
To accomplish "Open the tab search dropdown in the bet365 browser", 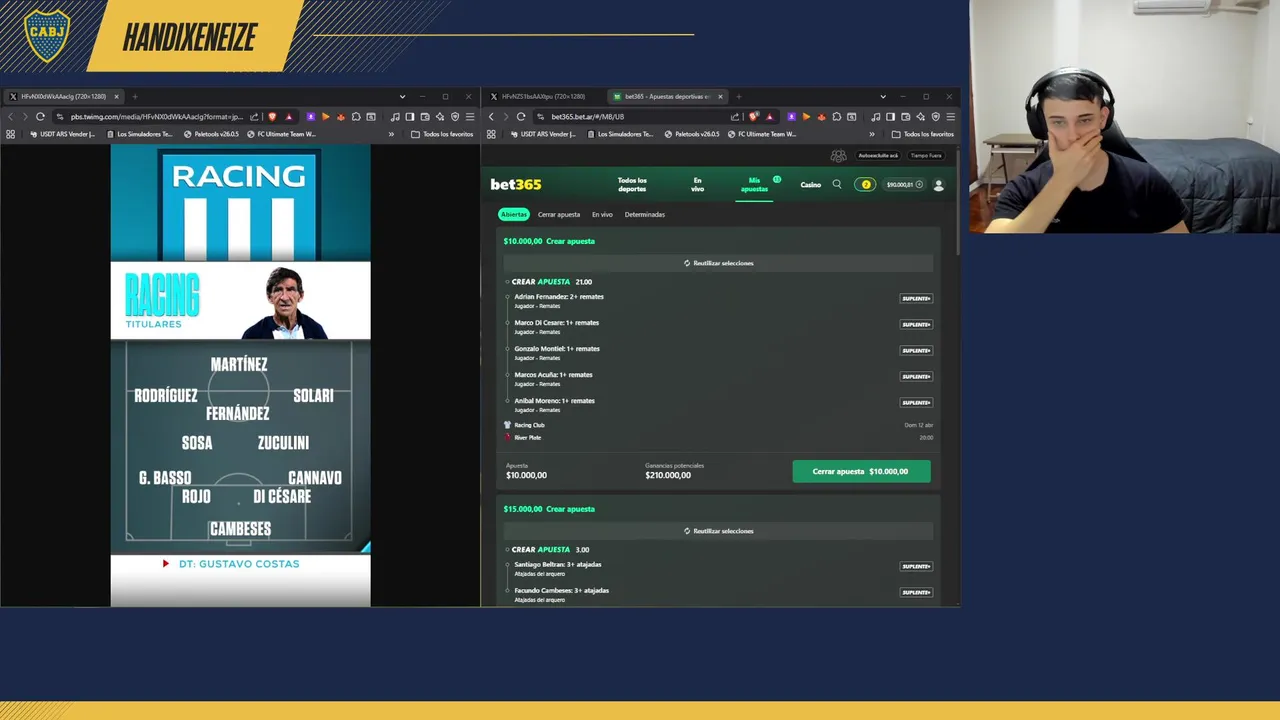I will pos(883,97).
